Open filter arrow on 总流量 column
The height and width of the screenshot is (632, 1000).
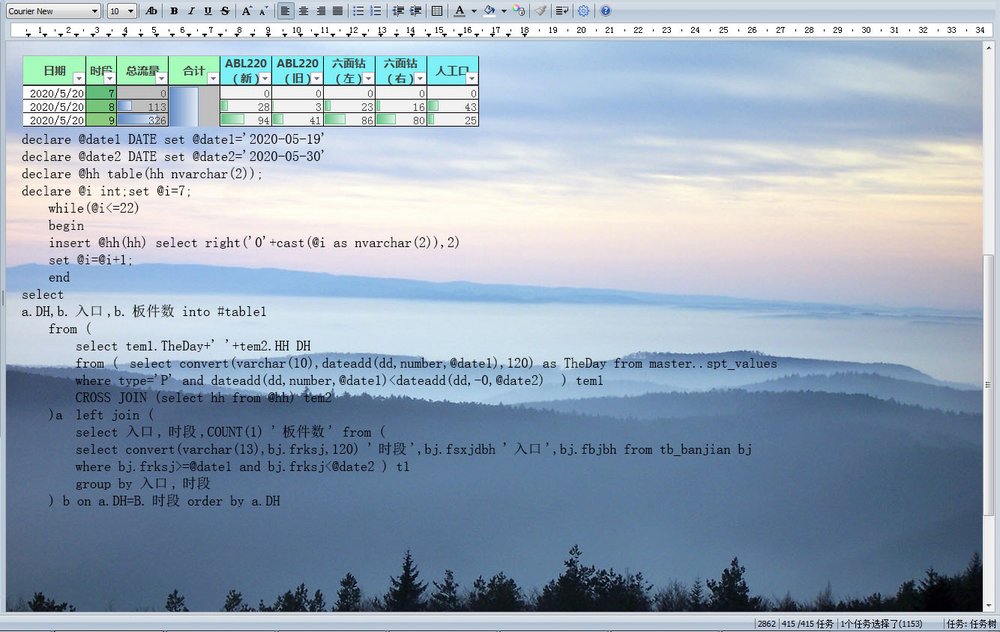point(161,78)
